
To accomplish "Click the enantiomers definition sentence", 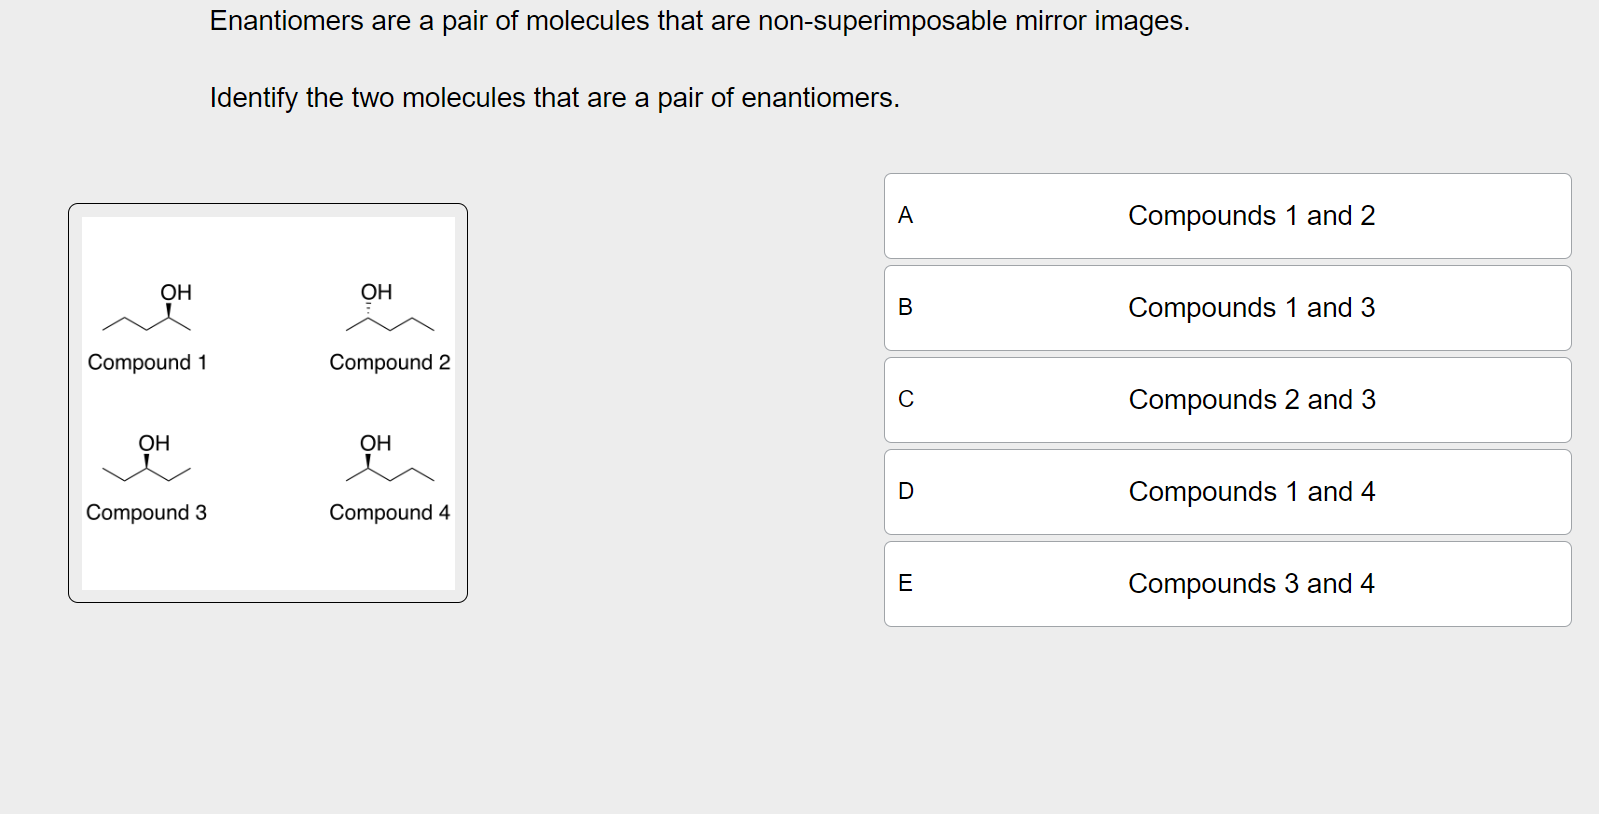I will click(x=699, y=21).
